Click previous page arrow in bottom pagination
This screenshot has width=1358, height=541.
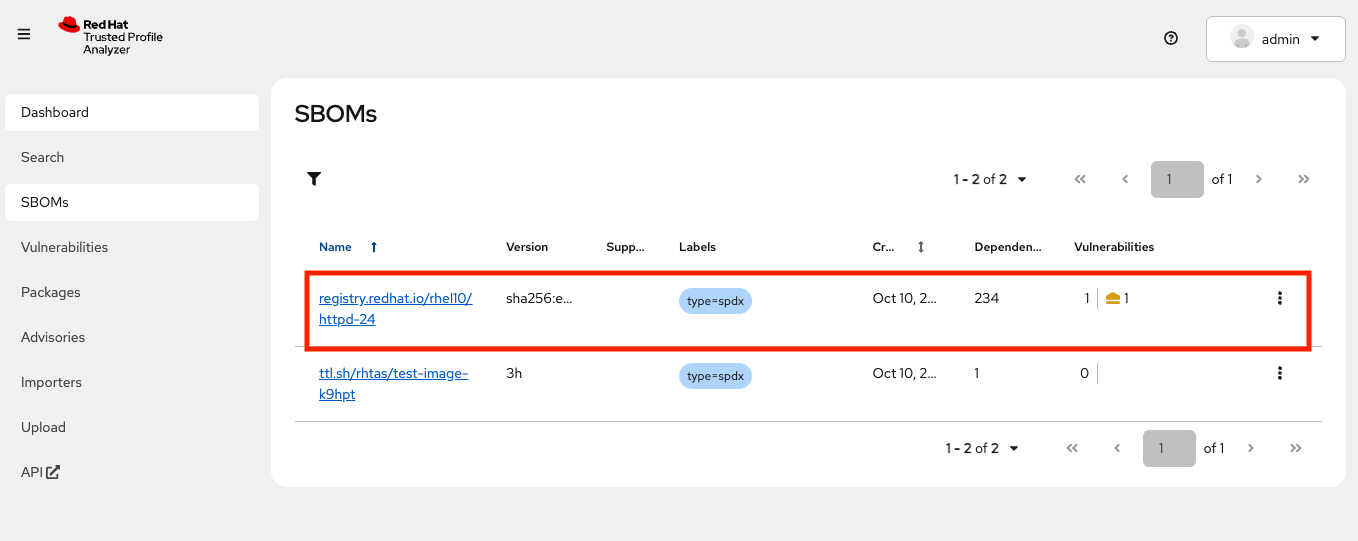click(x=1117, y=448)
